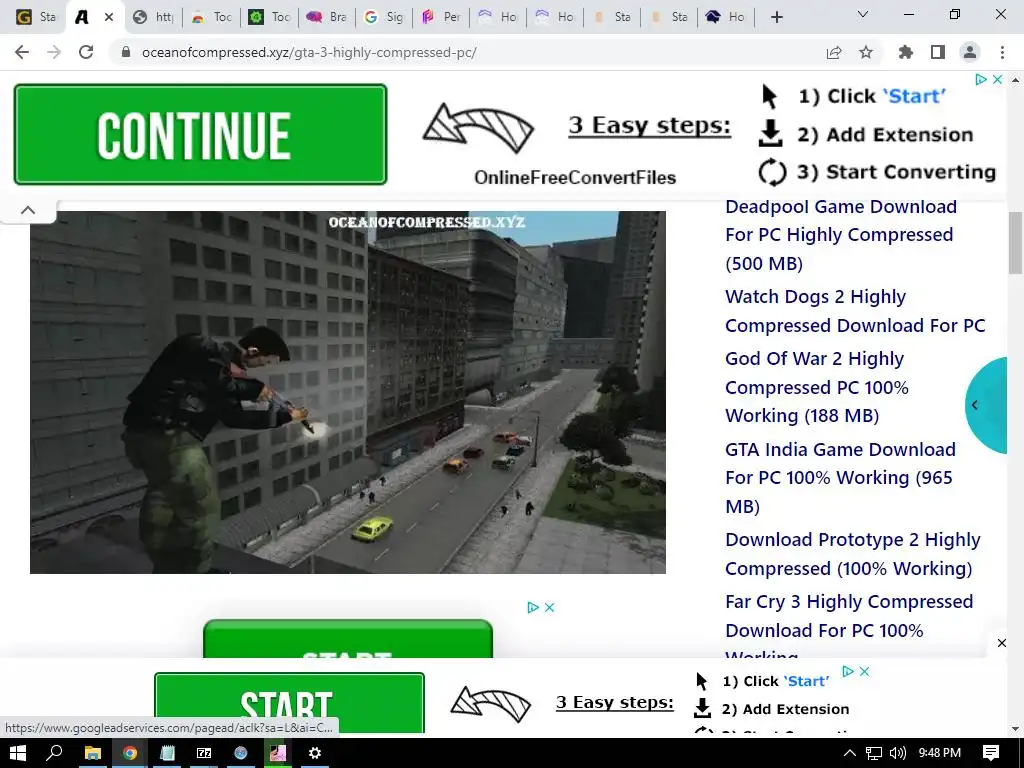The image size is (1024, 768).
Task: Switch to the 'Bra' tab
Action: pyautogui.click(x=327, y=17)
